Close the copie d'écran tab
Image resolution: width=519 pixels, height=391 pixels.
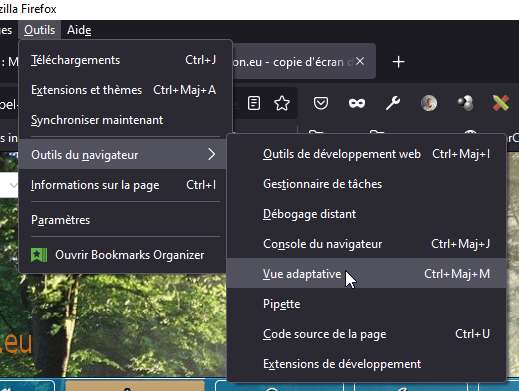point(360,61)
